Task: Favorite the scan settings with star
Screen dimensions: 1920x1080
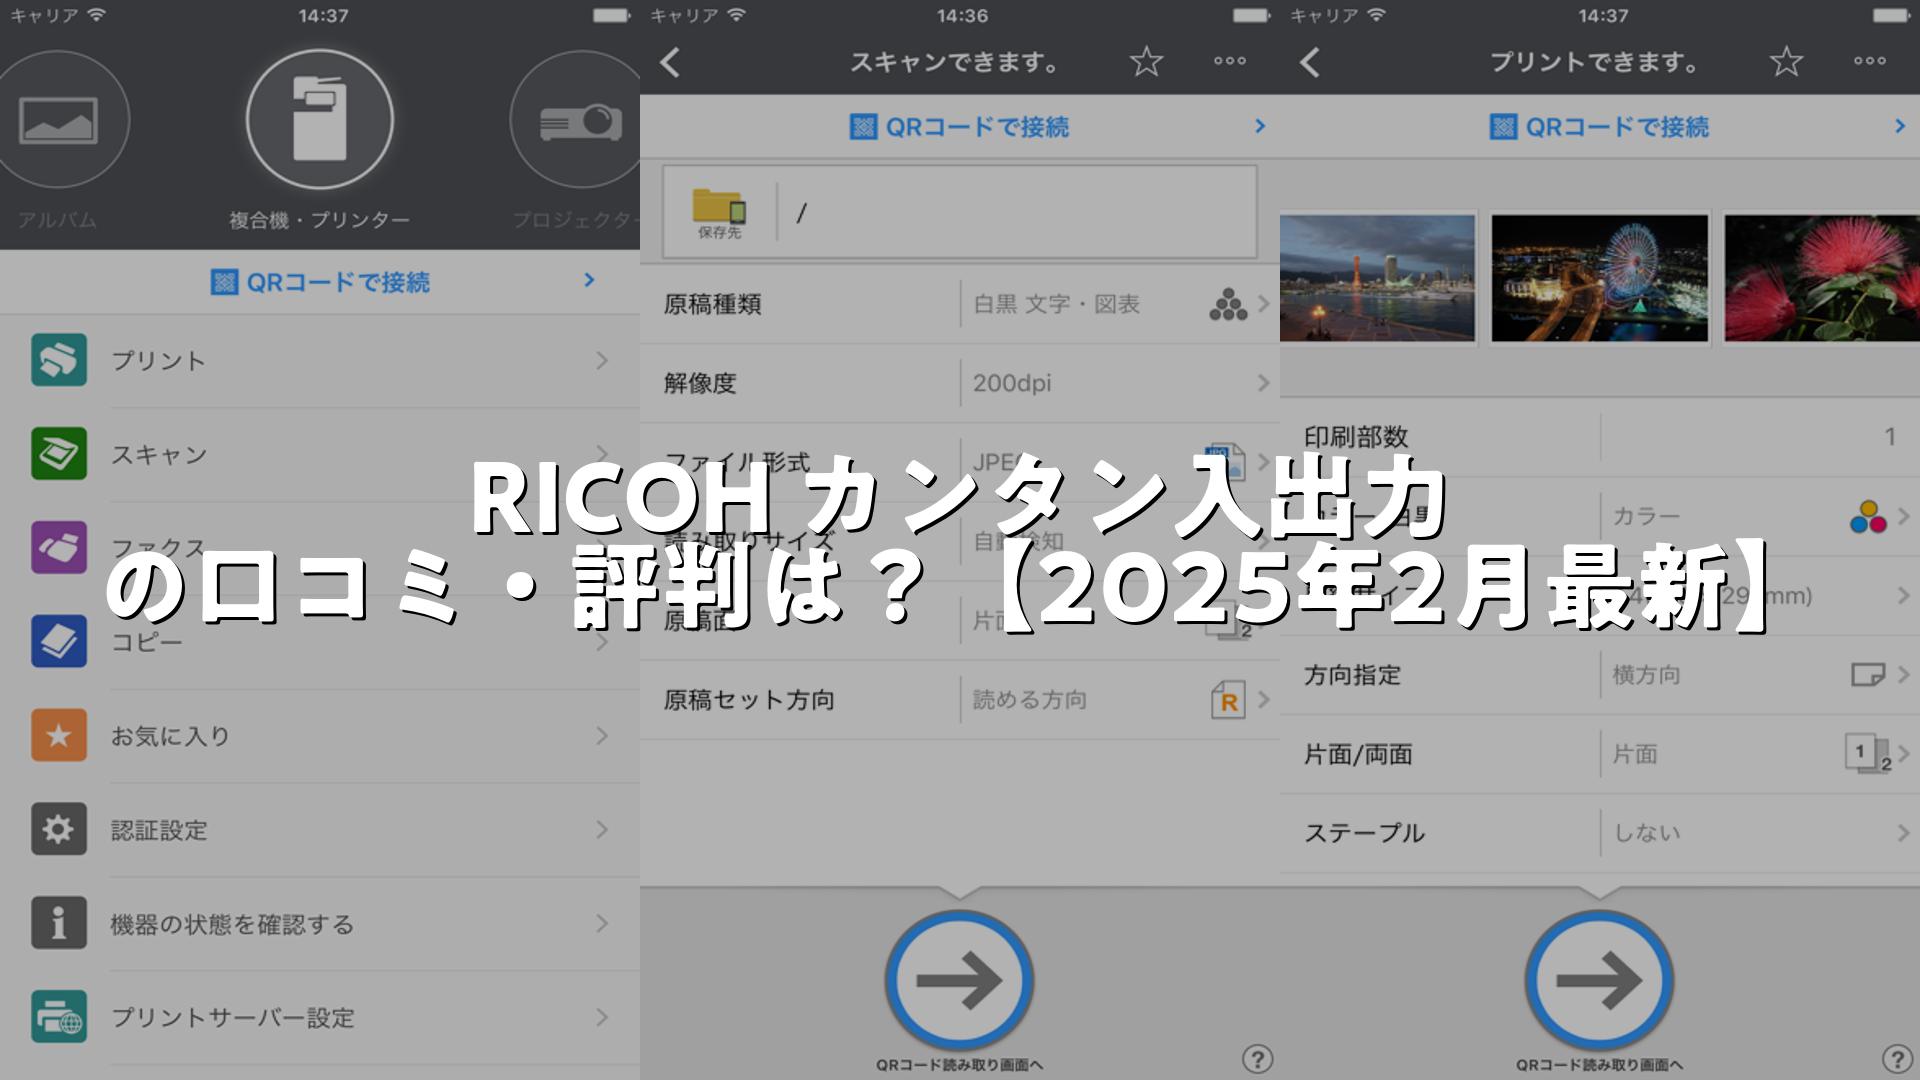Action: coord(1146,62)
